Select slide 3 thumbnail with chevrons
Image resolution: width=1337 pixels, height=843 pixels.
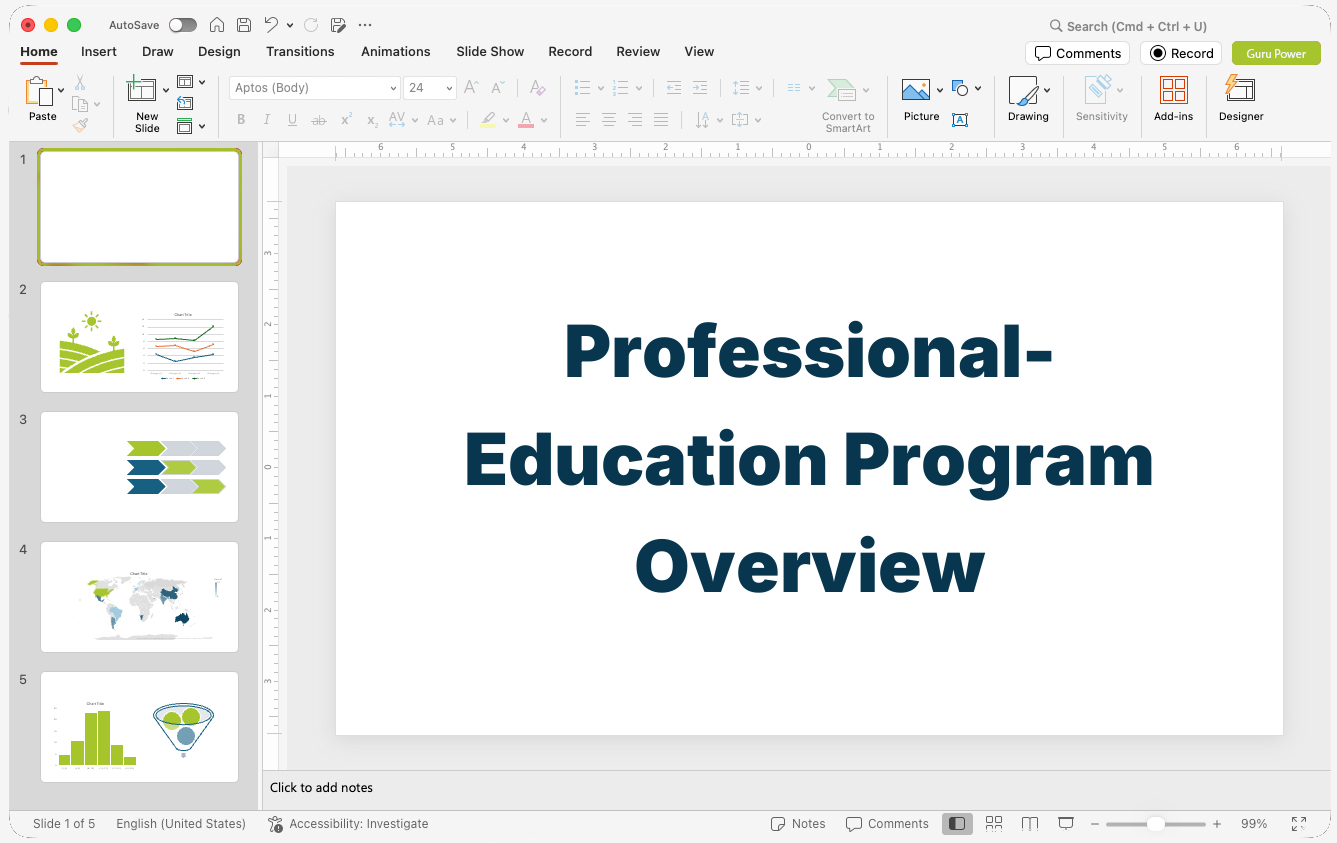[140, 467]
